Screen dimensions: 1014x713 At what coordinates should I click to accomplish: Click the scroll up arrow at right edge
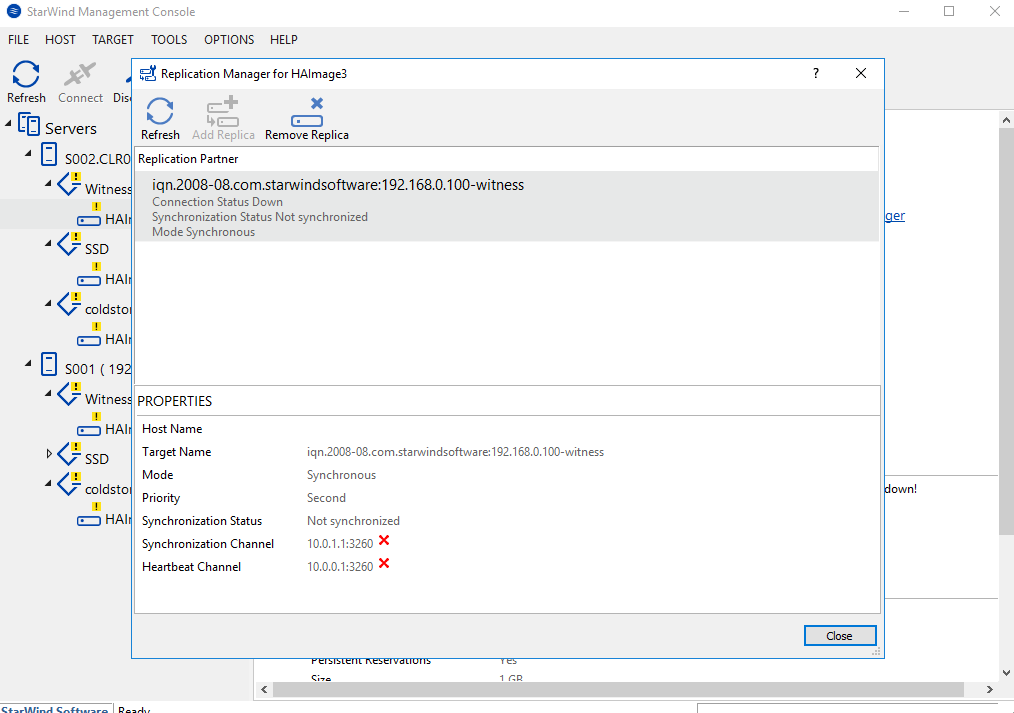click(1006, 120)
